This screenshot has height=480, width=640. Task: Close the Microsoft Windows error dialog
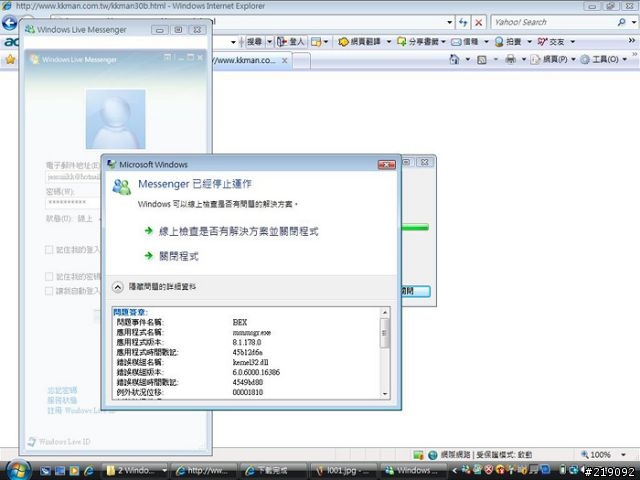(x=386, y=164)
